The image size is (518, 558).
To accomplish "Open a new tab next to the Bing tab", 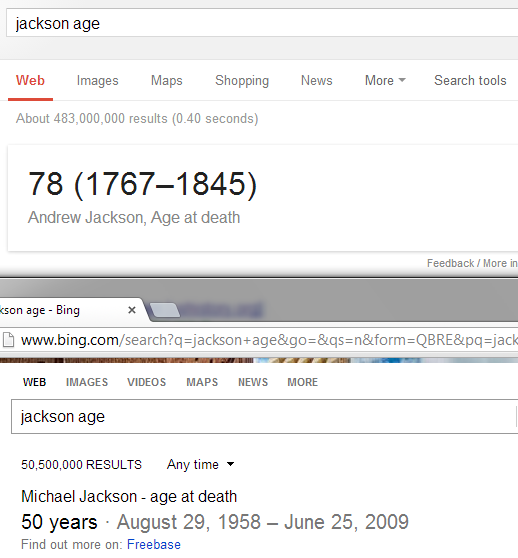I will [164, 310].
